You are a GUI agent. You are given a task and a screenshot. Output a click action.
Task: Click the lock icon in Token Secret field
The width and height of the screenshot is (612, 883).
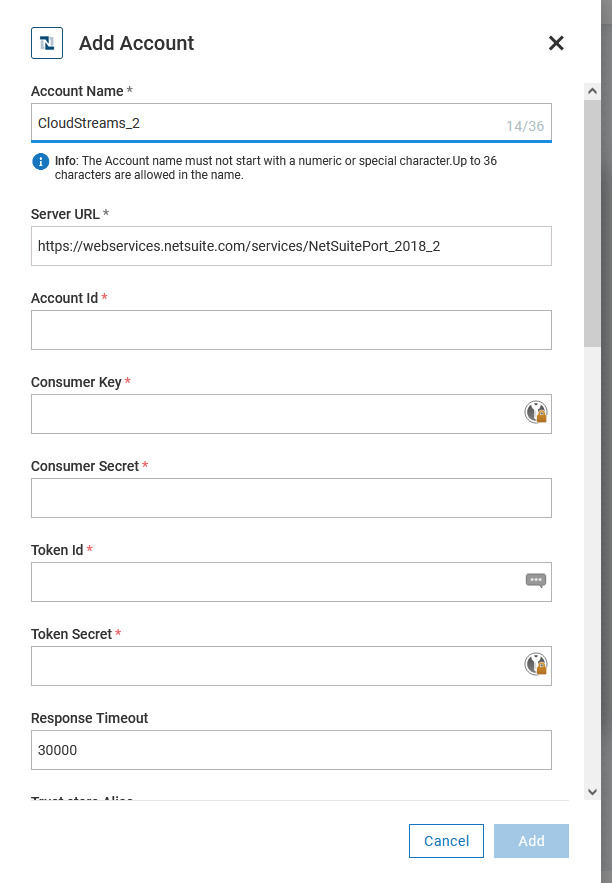click(537, 663)
